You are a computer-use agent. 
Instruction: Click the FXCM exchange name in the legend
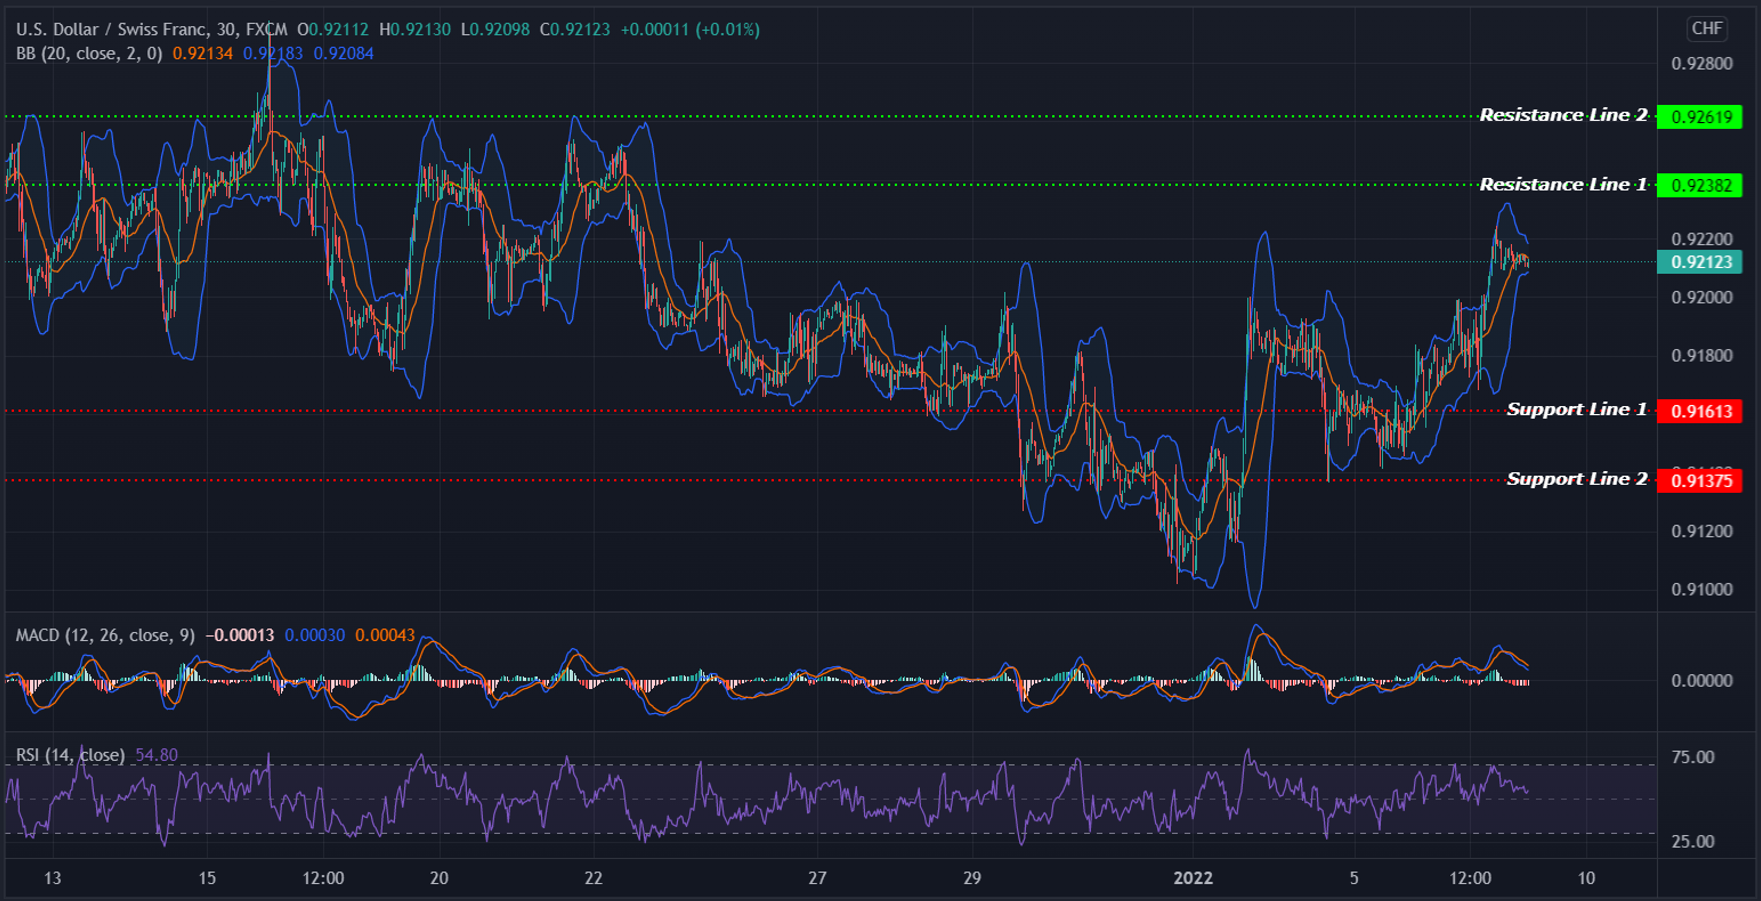coord(265,29)
